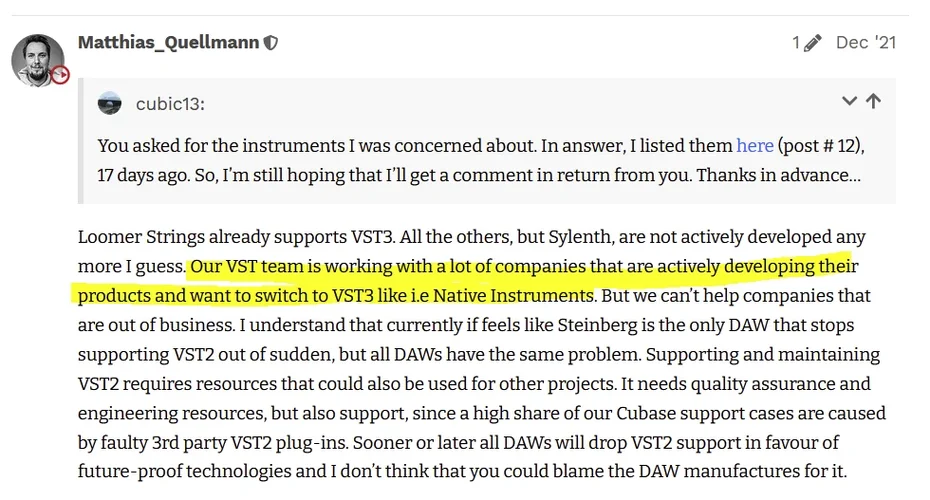This screenshot has width=930, height=500.
Task: Click the Dec '21 post date
Action: click(866, 43)
